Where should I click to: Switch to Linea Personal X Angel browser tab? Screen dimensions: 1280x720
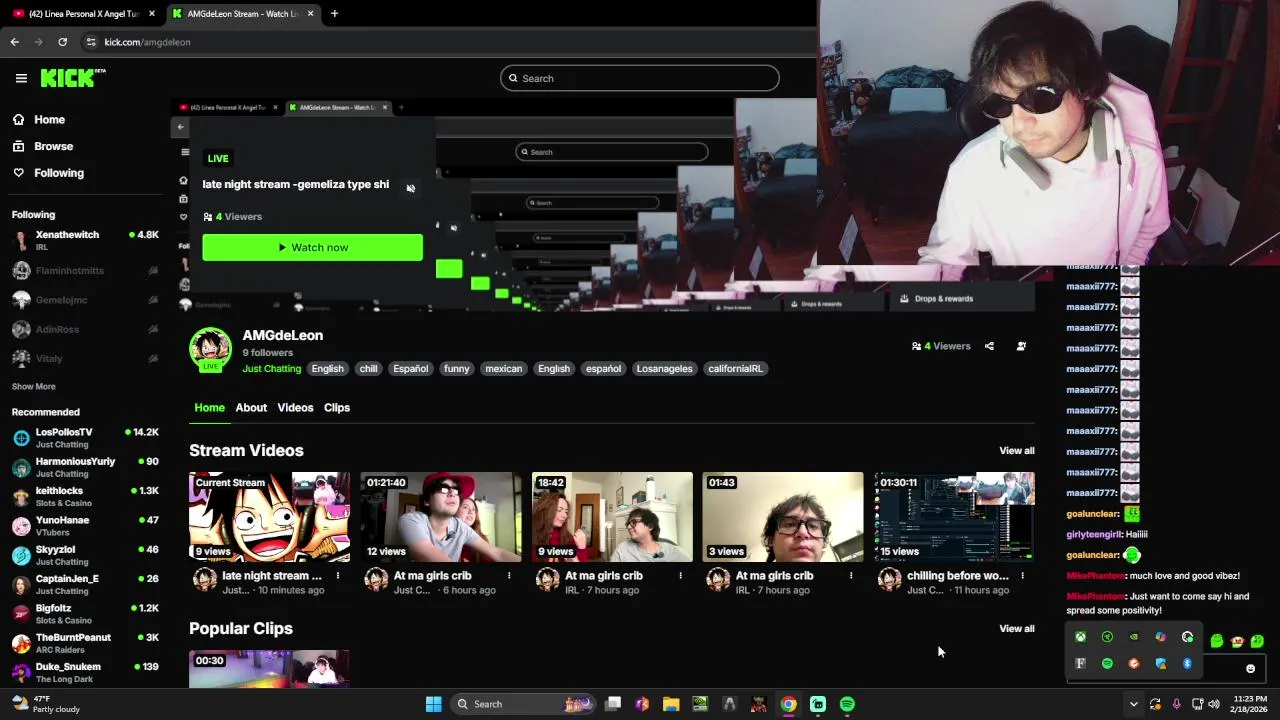coord(83,14)
